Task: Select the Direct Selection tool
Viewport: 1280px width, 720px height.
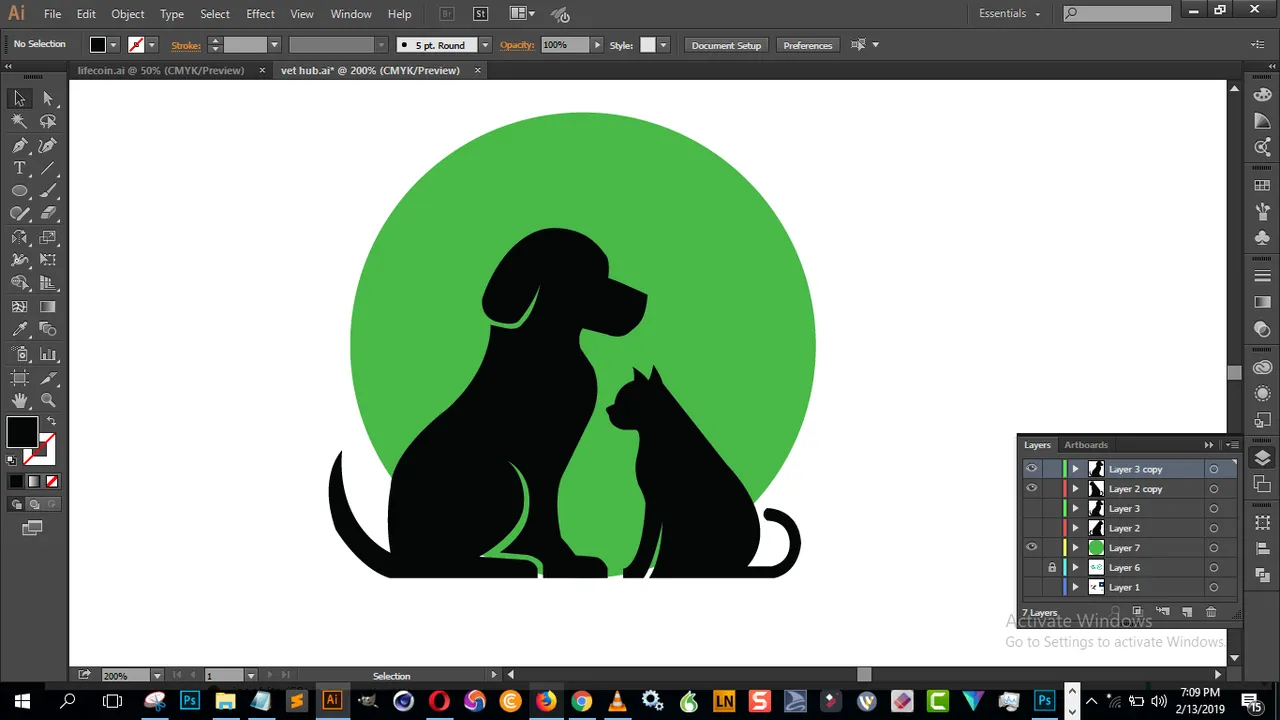Action: click(x=48, y=98)
